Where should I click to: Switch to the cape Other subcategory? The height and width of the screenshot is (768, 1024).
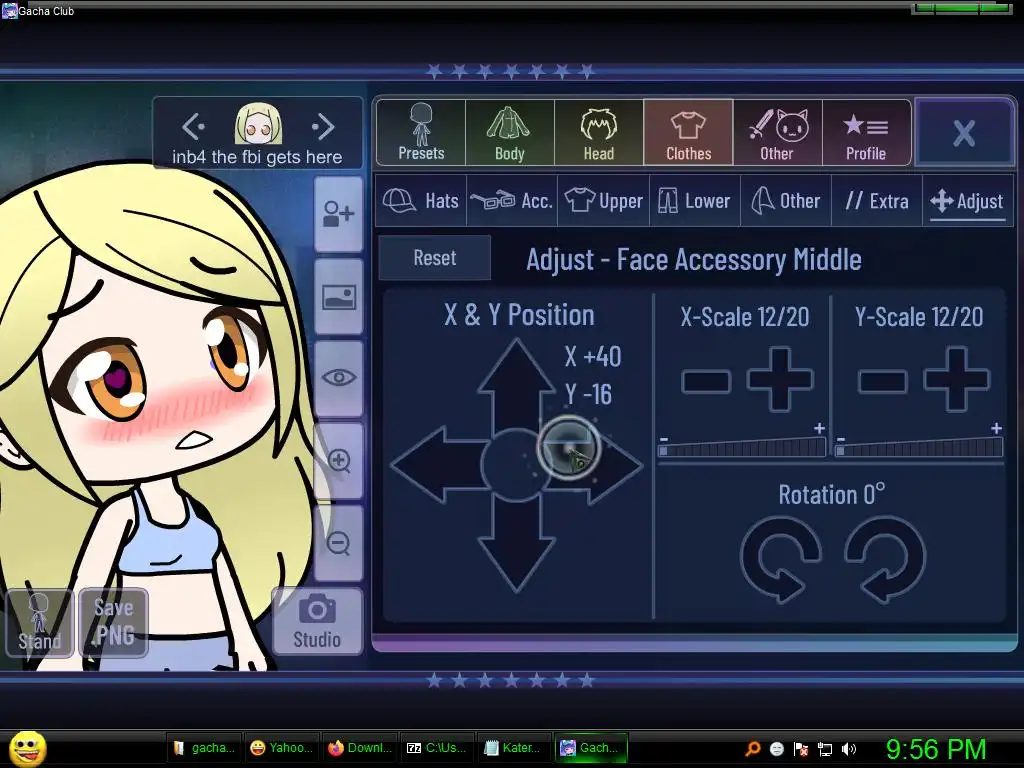point(786,200)
